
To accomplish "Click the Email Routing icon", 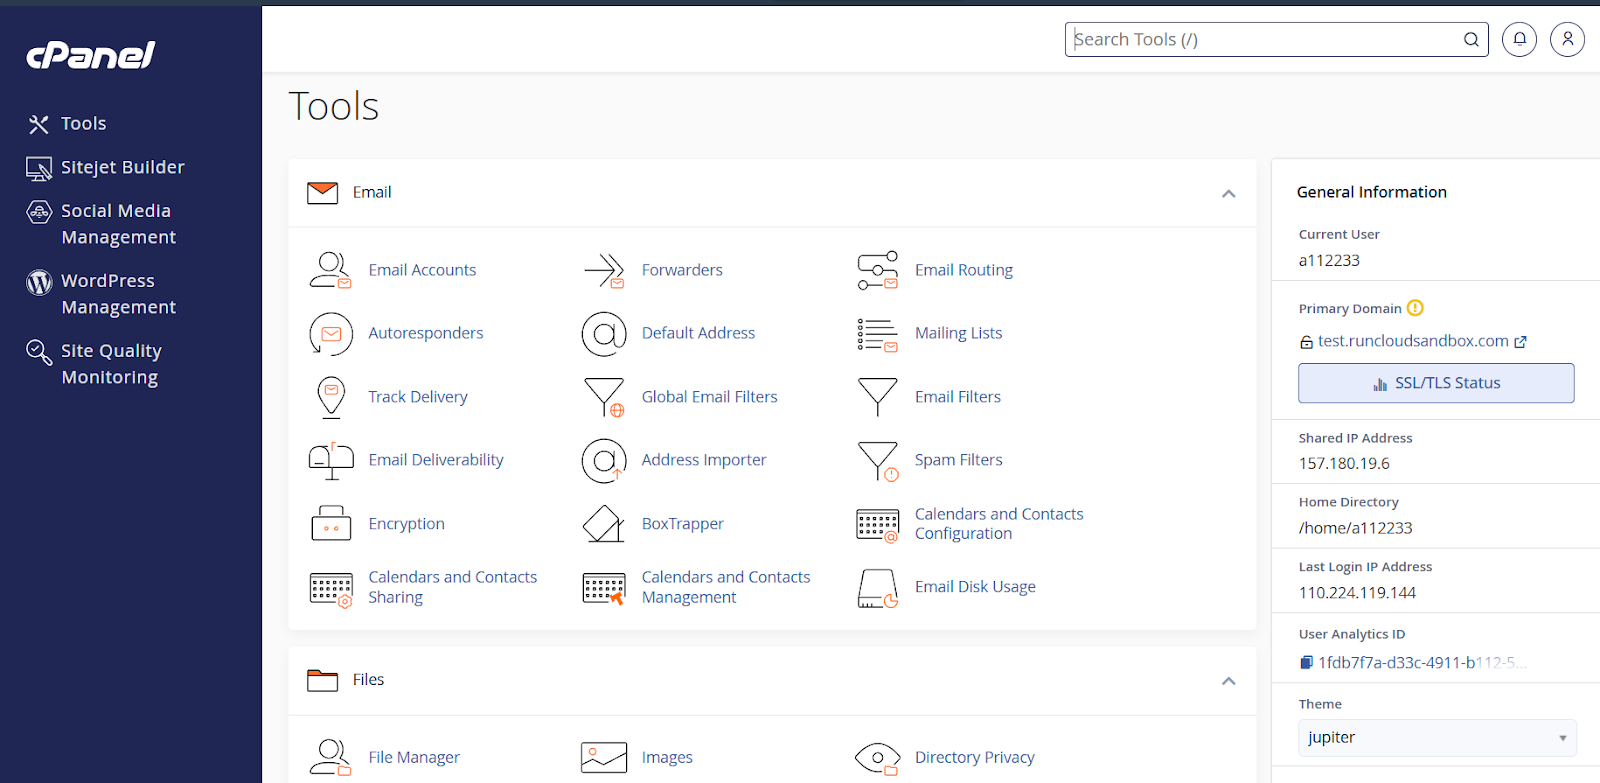I will pos(877,270).
